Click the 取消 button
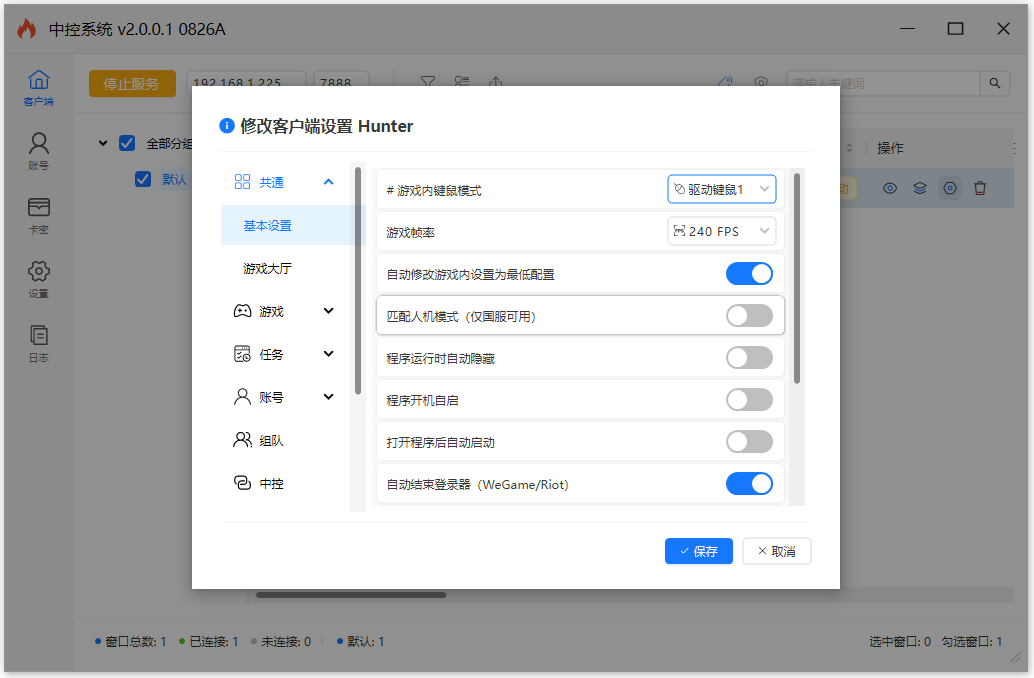1034x678 pixels. point(776,551)
